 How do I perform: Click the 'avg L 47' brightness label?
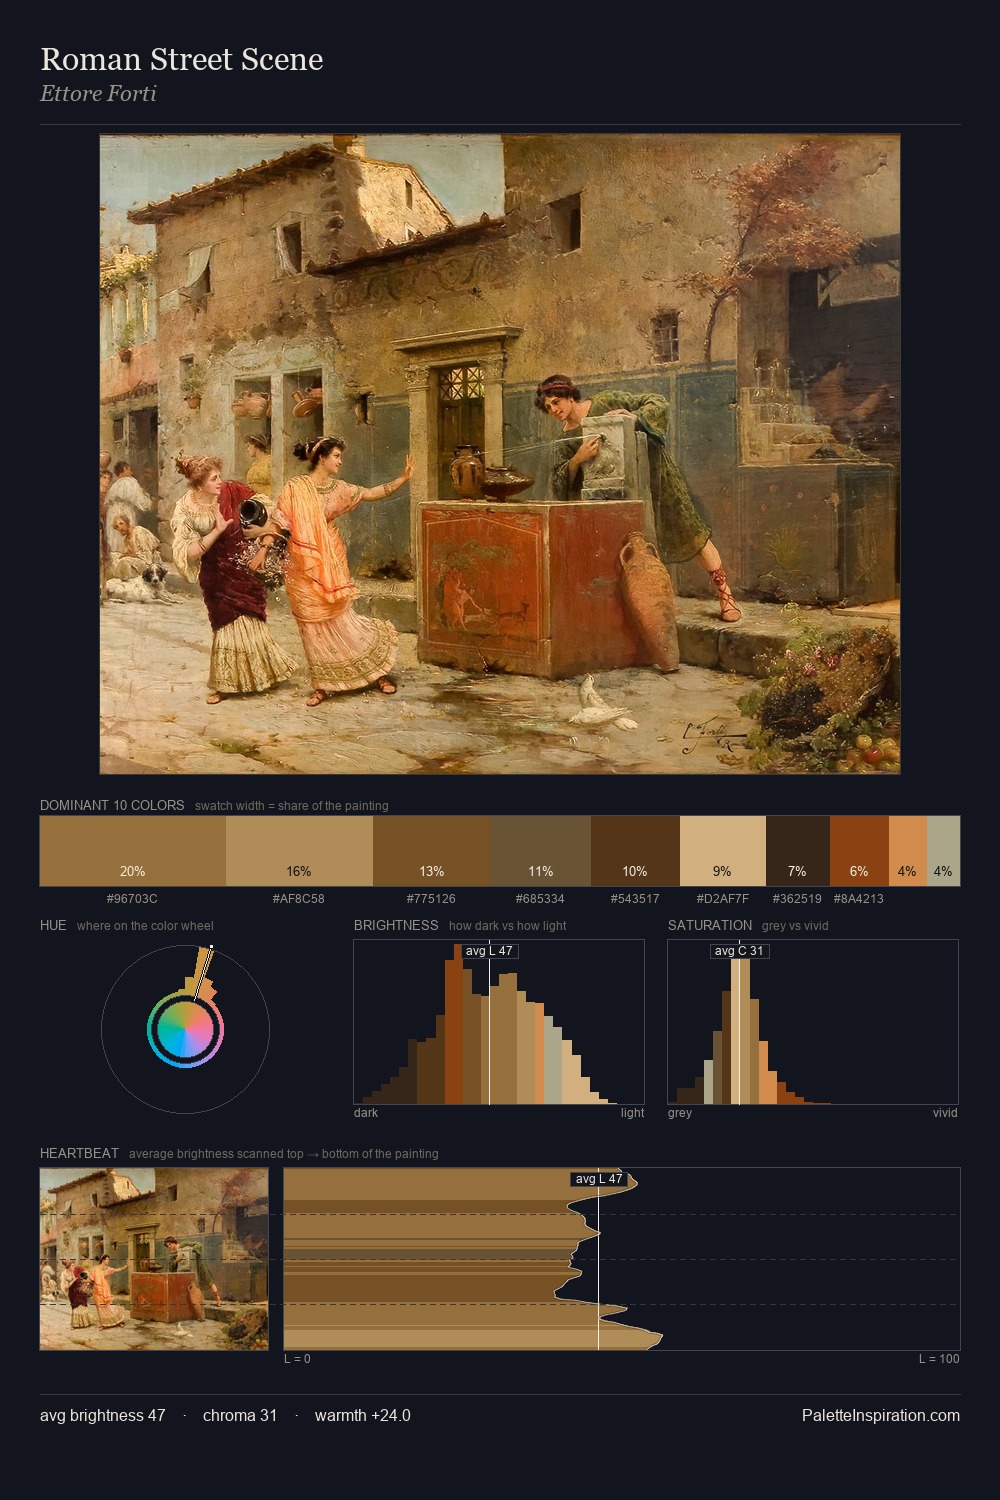(x=489, y=951)
